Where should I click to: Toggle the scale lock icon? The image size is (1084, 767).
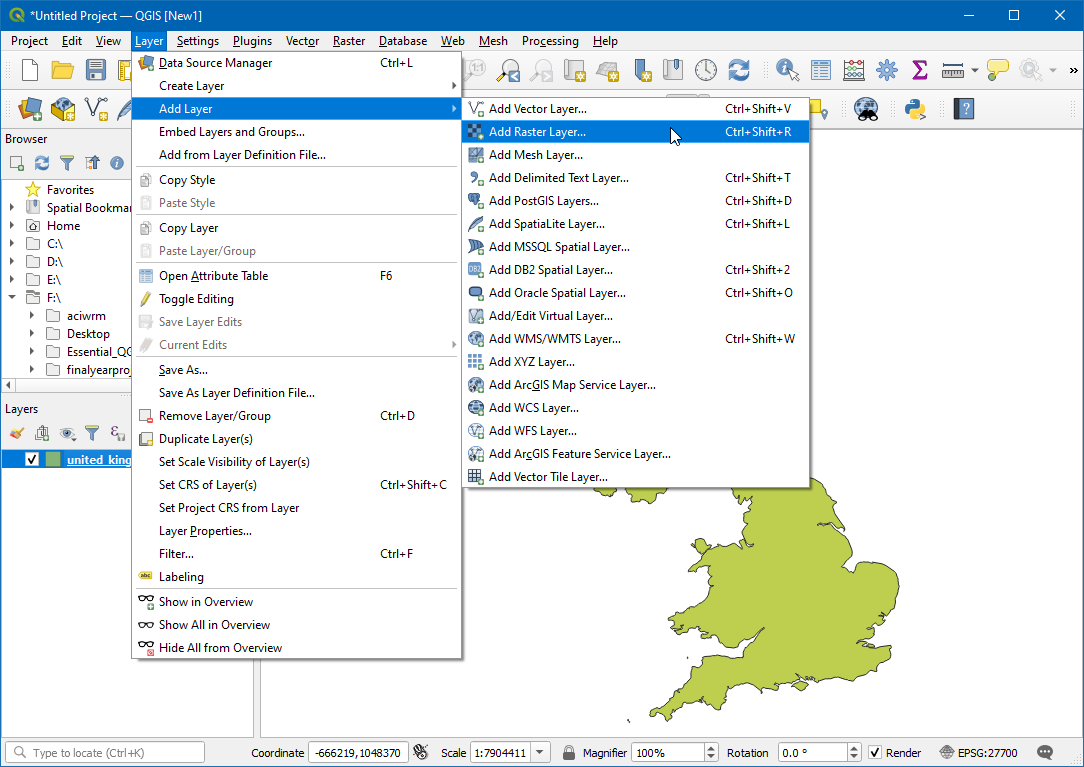(x=568, y=753)
